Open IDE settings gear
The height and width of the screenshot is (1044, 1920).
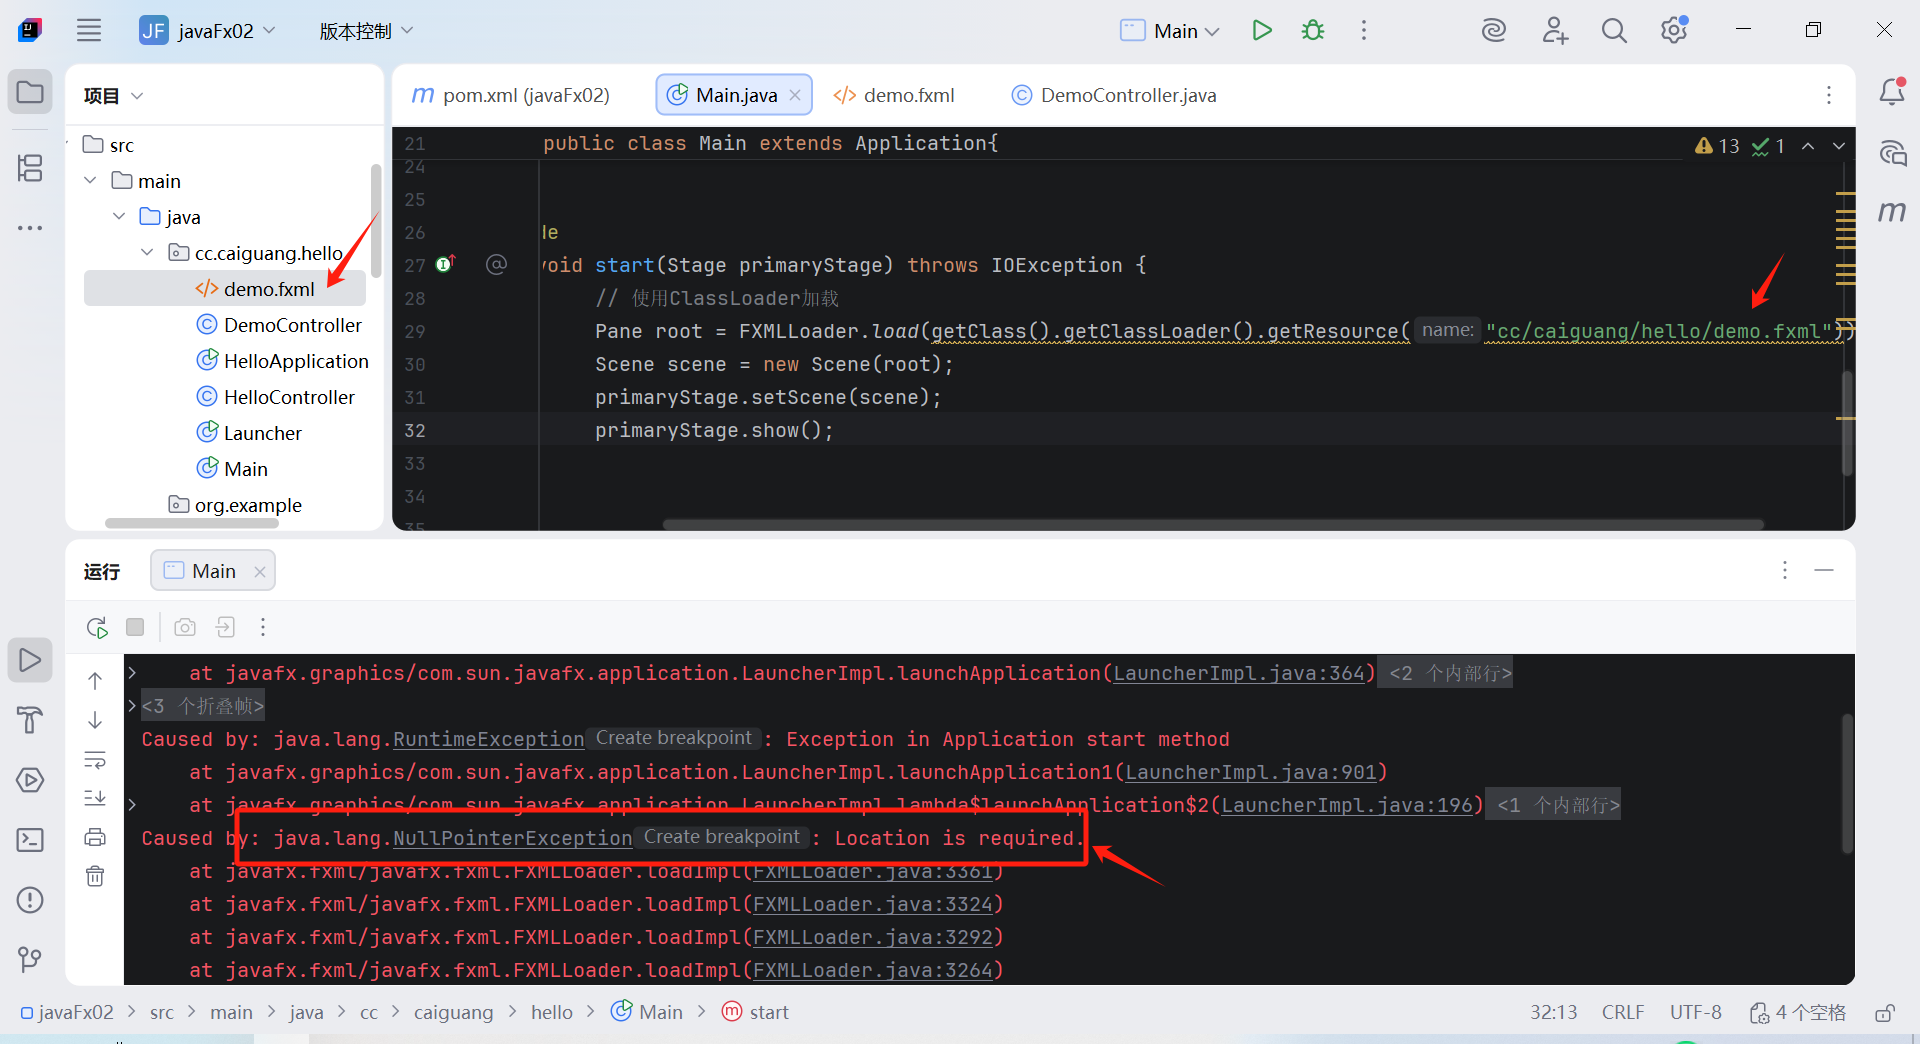point(1674,30)
